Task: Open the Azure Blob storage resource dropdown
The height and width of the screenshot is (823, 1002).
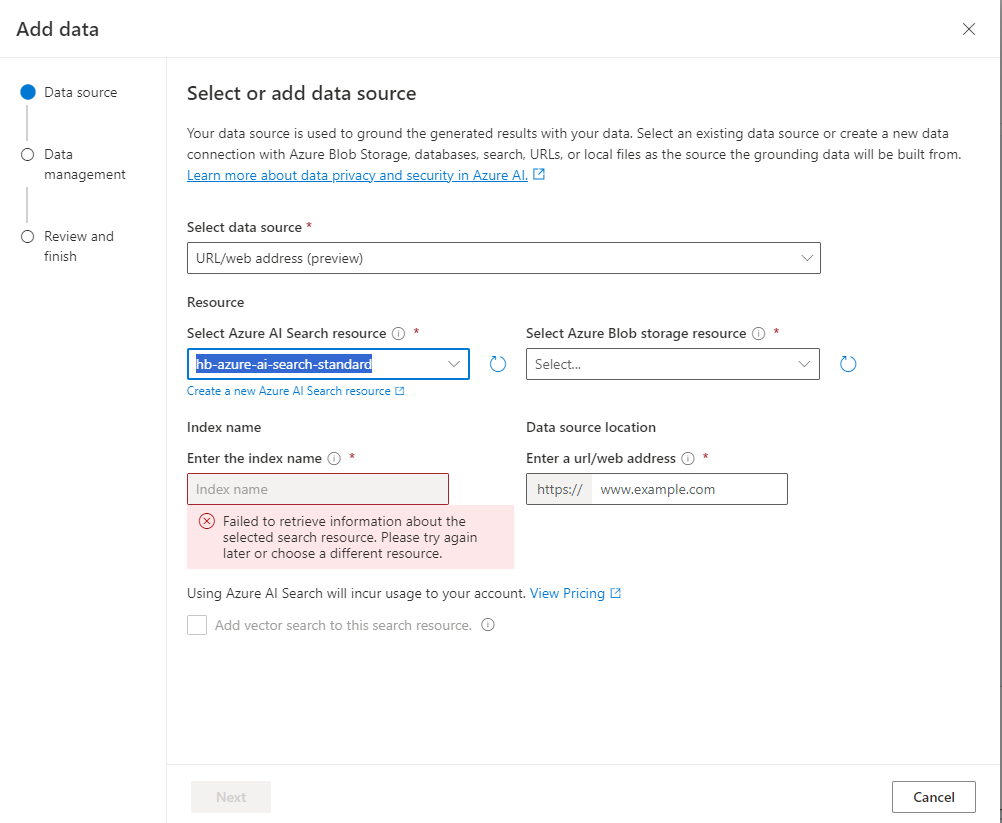Action: (x=672, y=364)
